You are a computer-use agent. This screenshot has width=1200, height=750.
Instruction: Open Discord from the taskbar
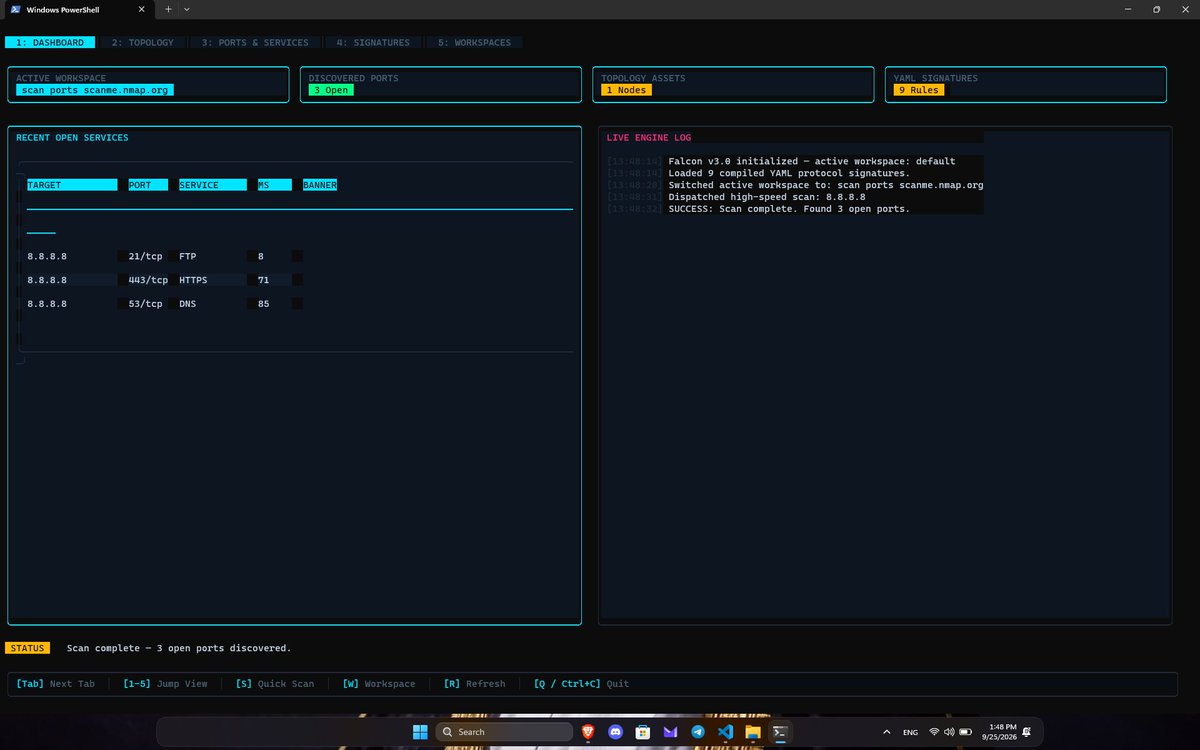coord(615,732)
